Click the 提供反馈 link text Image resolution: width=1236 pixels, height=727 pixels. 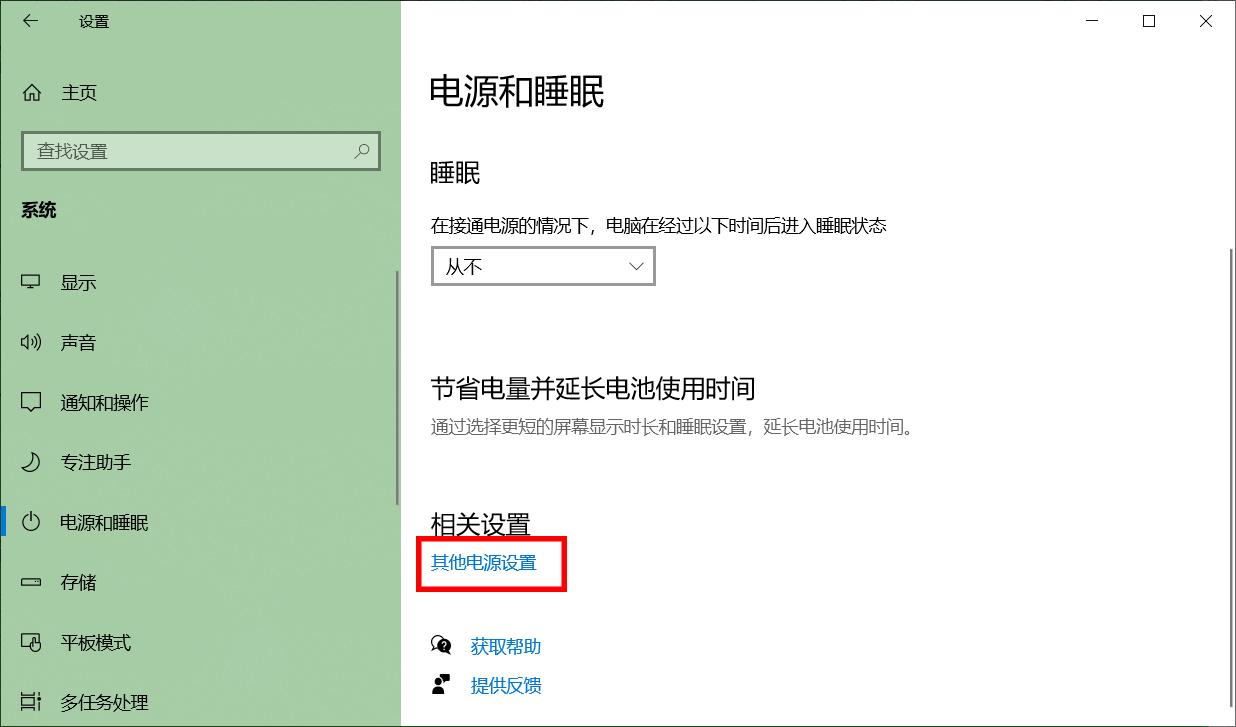505,684
